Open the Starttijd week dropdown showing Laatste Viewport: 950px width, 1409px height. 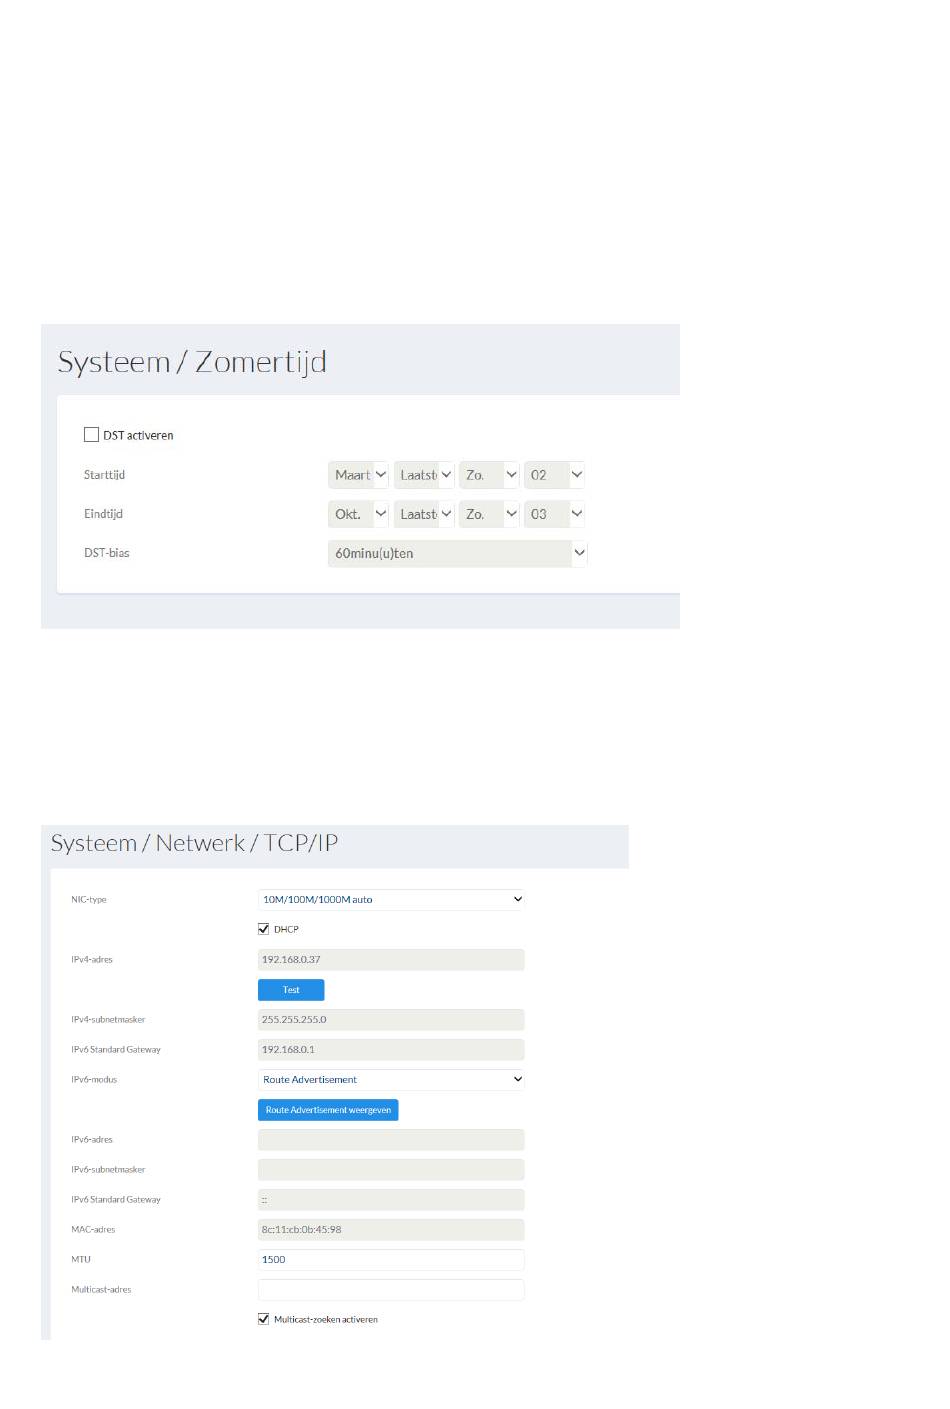click(x=424, y=475)
